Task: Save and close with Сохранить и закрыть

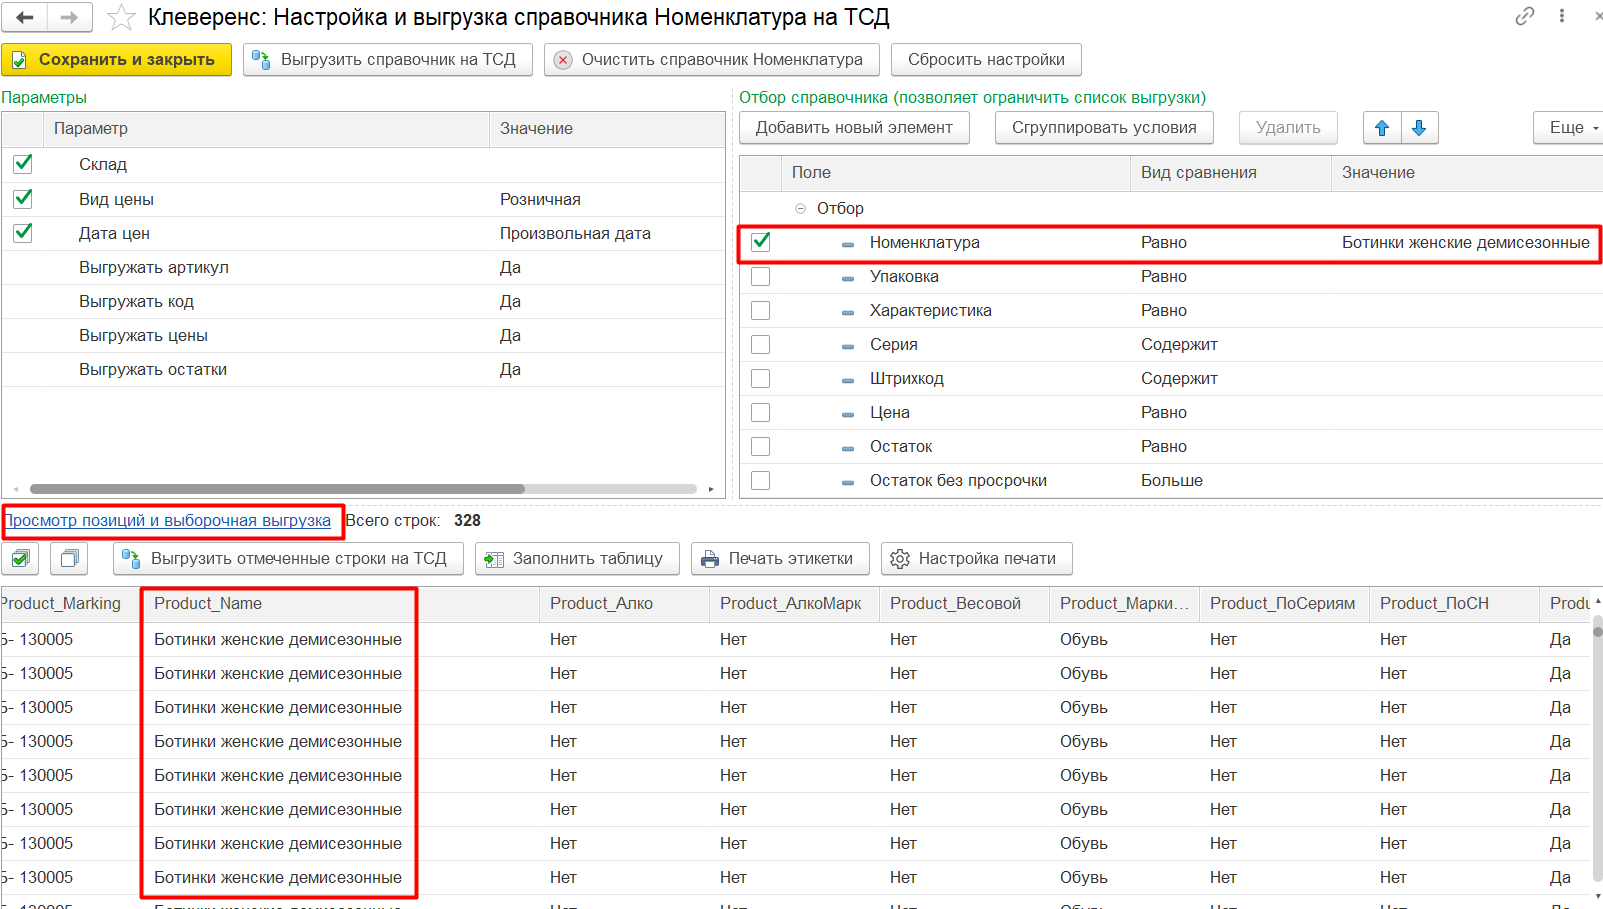Action: click(x=116, y=60)
